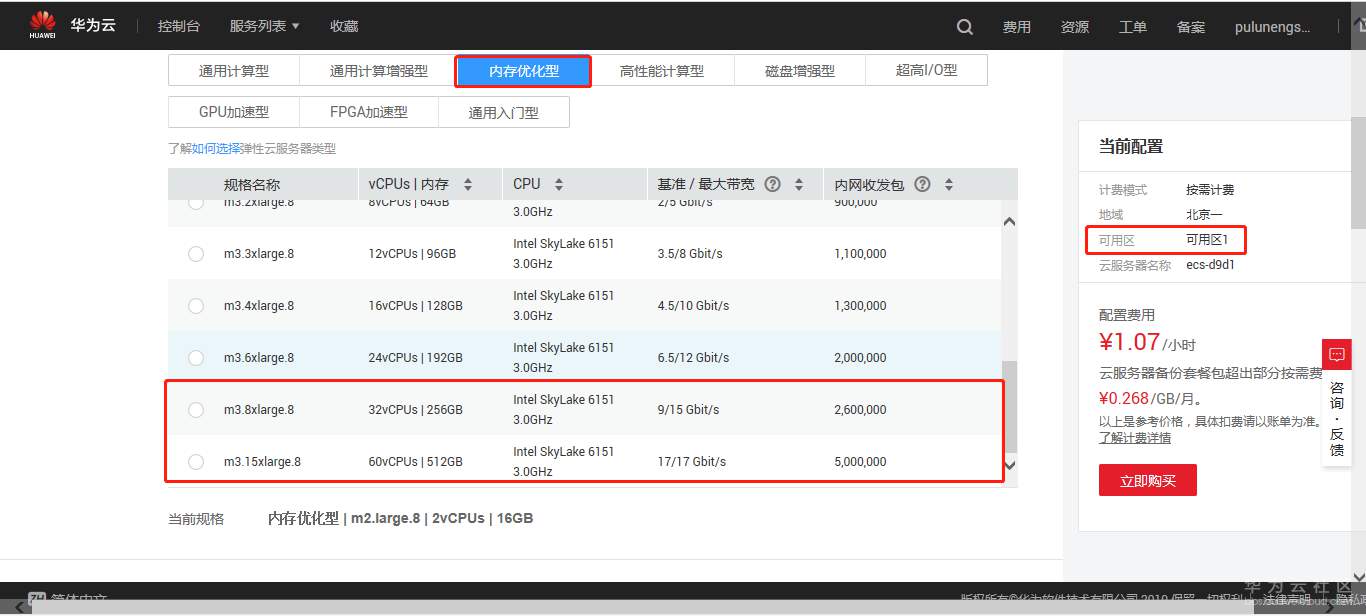Click the 可用区1 value

pos(1207,240)
